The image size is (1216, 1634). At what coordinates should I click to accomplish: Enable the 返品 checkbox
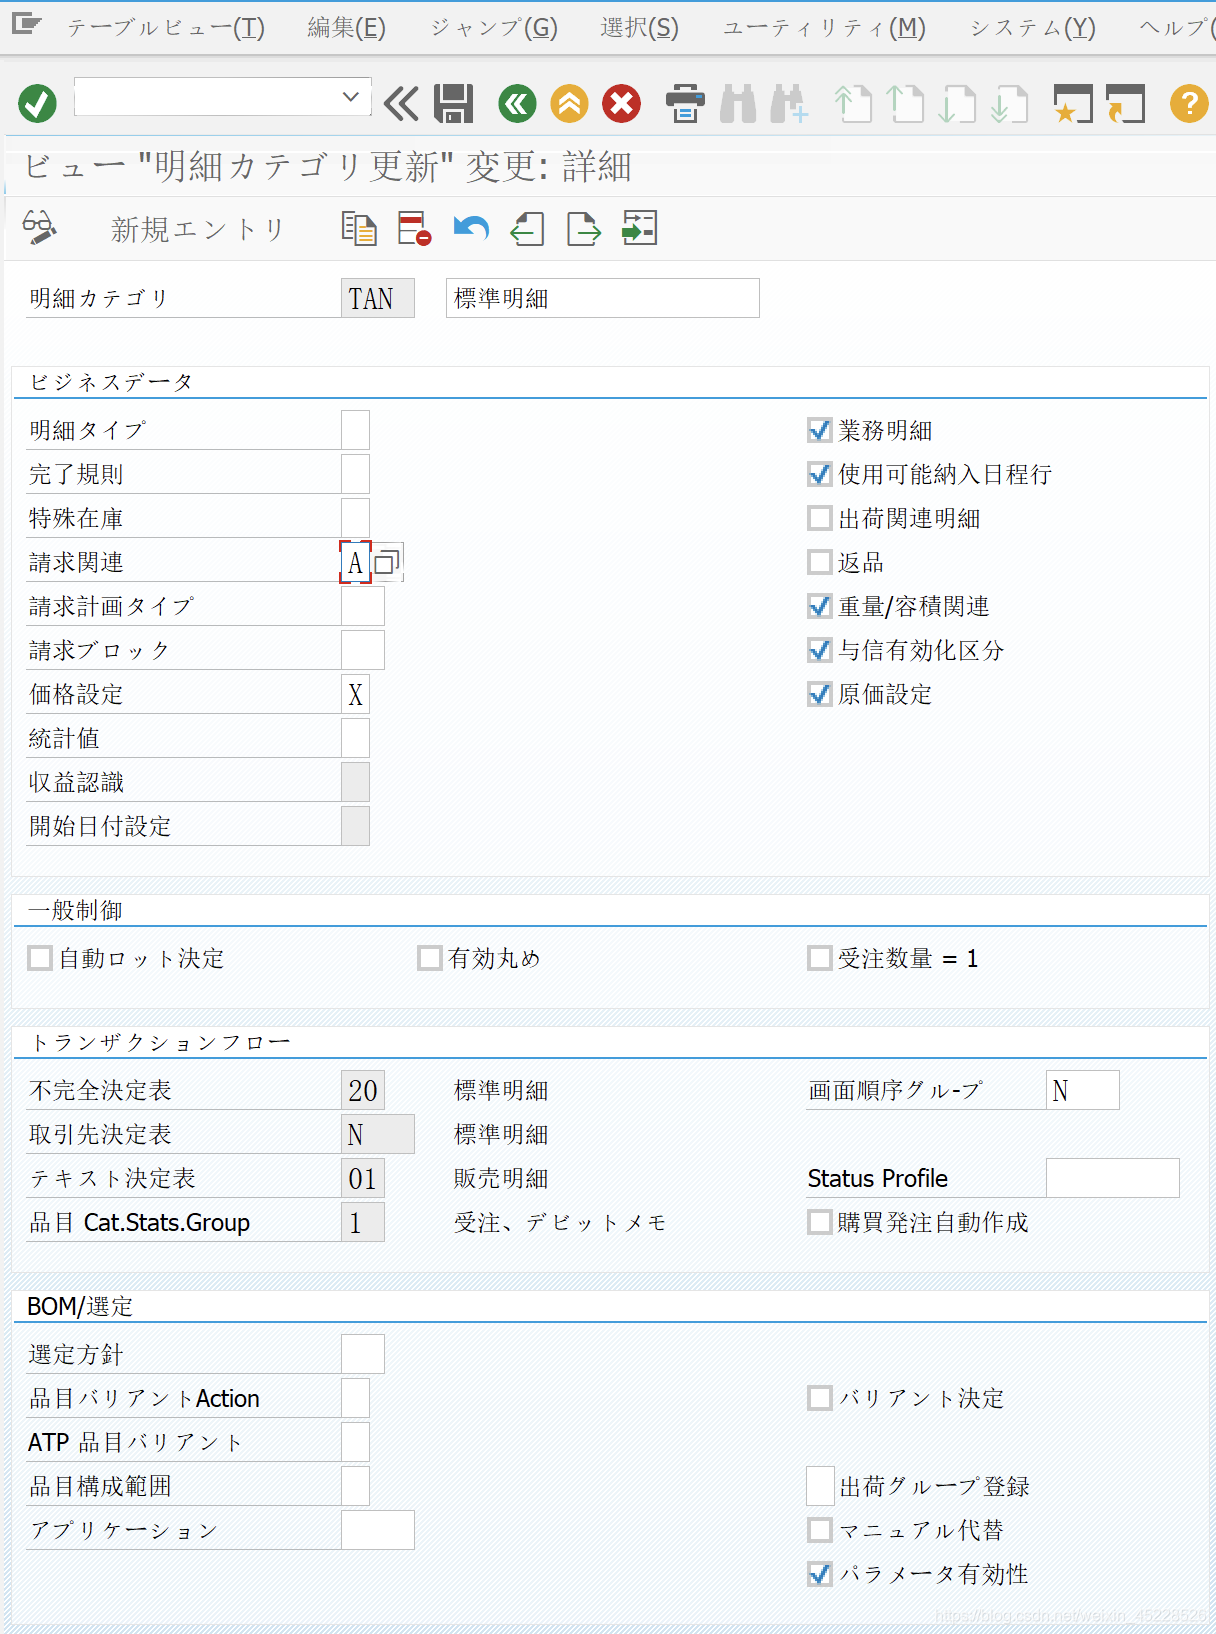(819, 562)
